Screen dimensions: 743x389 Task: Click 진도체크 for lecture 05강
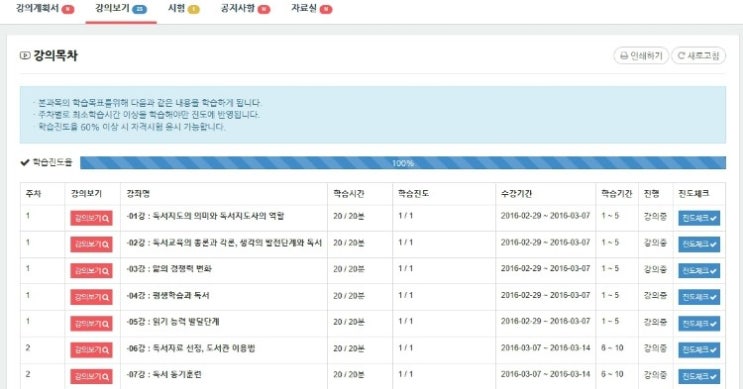click(x=699, y=324)
